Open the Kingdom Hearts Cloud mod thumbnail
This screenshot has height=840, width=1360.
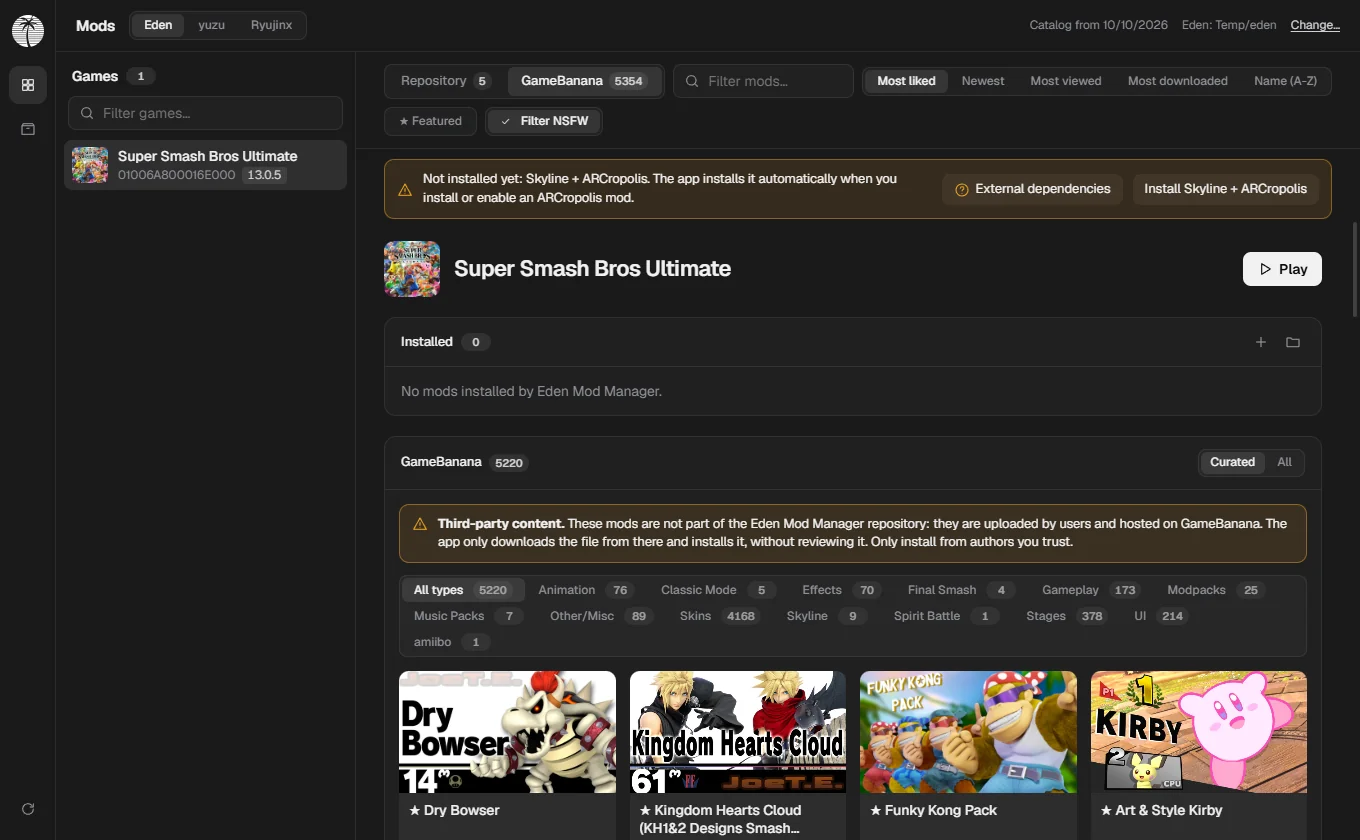738,732
